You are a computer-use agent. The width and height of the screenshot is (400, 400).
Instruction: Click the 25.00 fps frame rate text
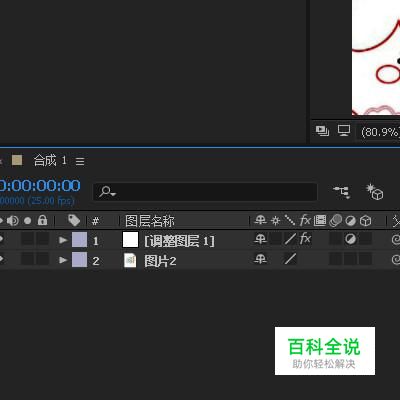tap(52, 201)
